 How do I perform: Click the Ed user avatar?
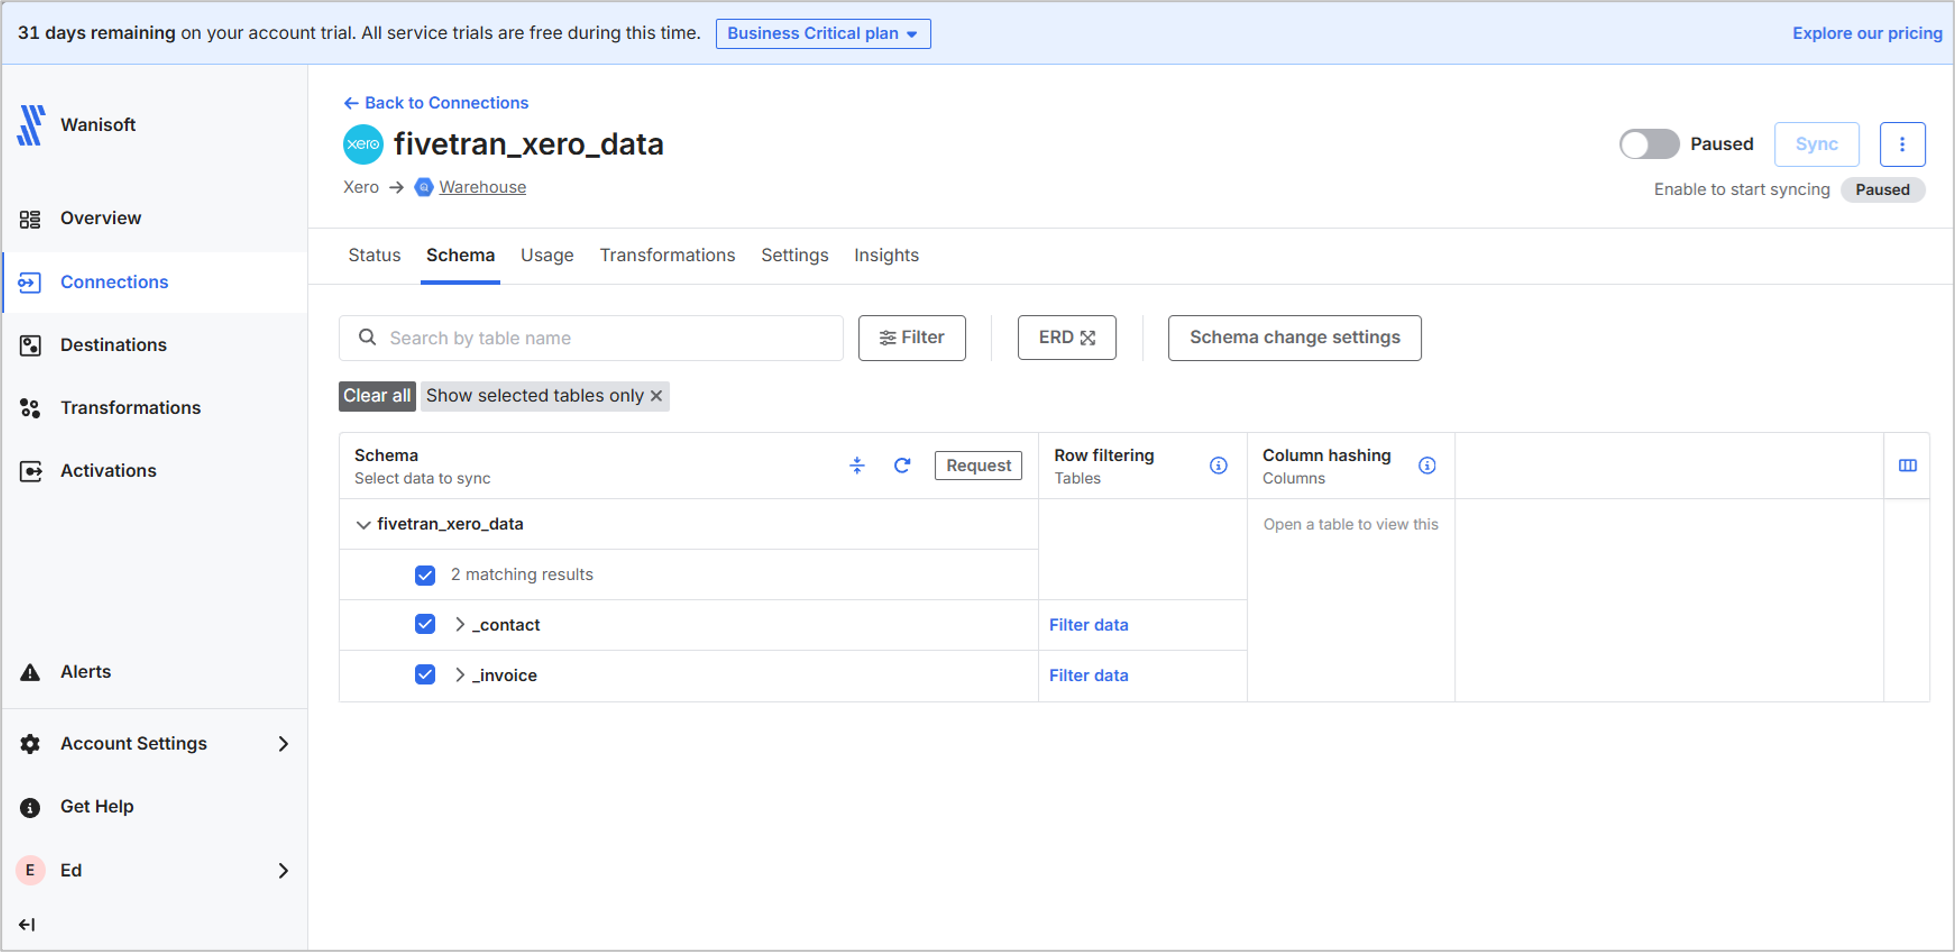(30, 870)
